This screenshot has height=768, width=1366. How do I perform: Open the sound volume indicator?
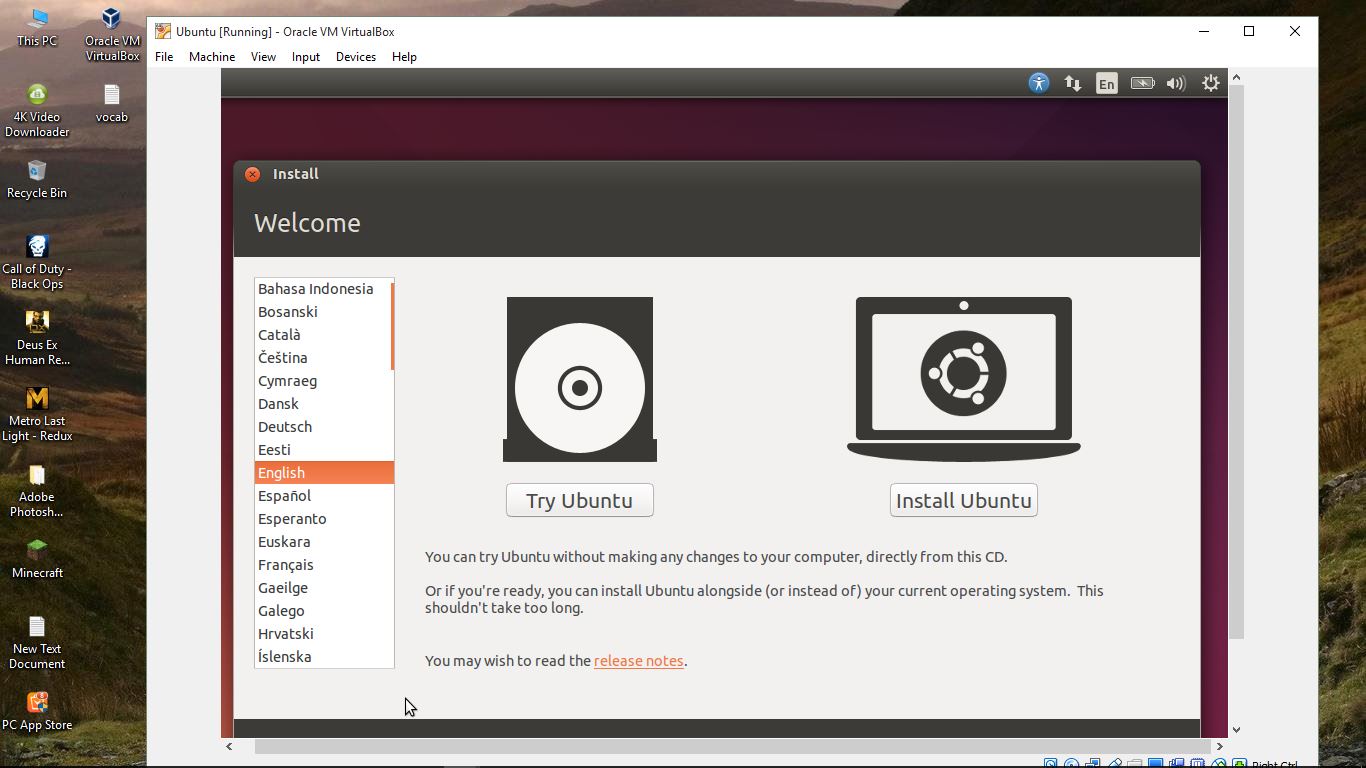(x=1176, y=84)
